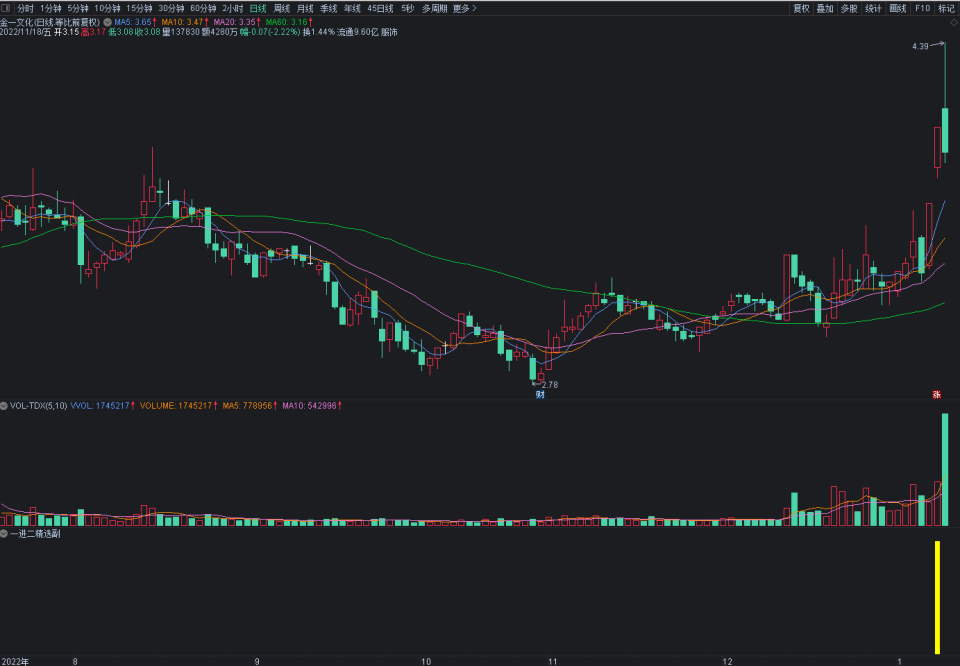Click the 叠加 overlay button

coord(825,9)
